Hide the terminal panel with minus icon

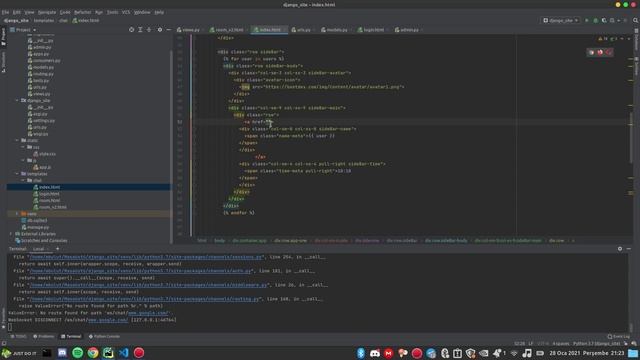629,249
